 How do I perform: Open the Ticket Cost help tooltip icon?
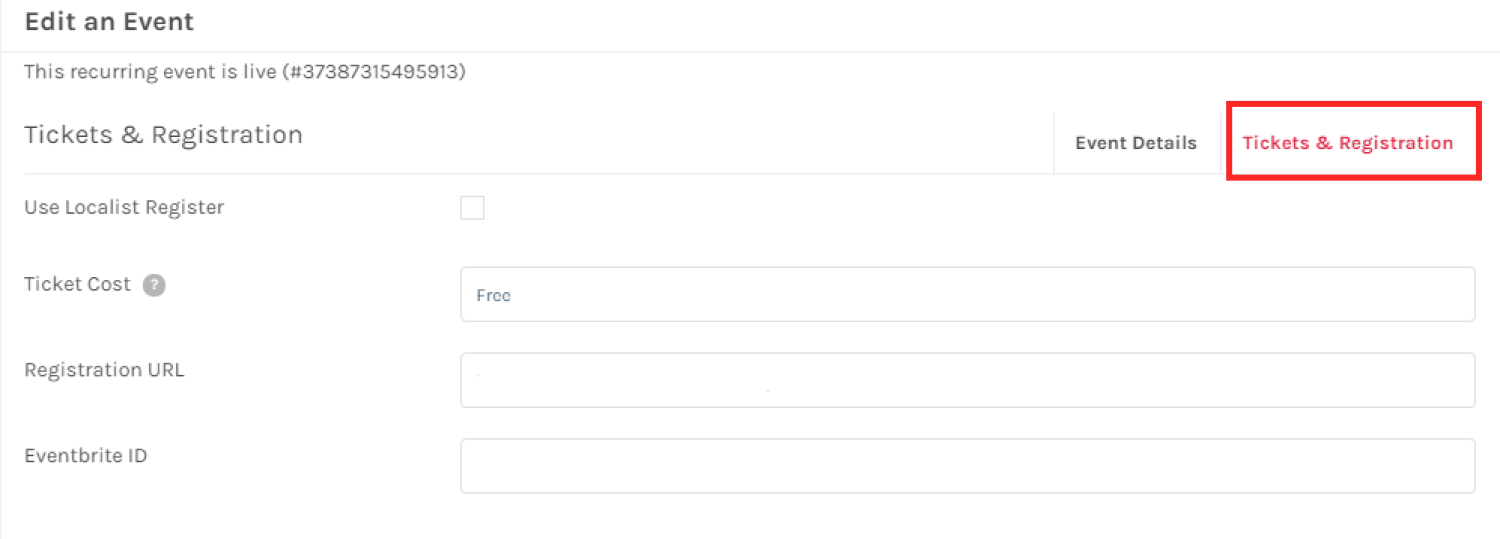[x=153, y=285]
